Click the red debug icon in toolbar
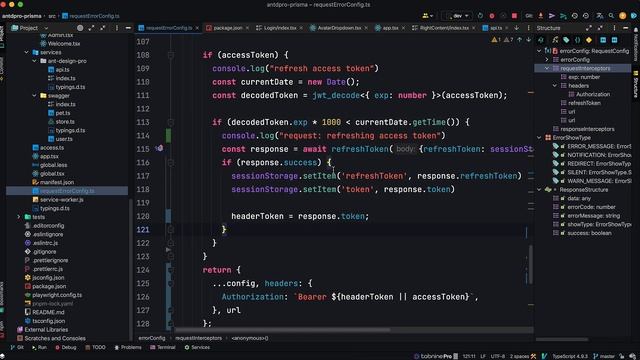Viewport: 640px width, 360px height. point(492,16)
